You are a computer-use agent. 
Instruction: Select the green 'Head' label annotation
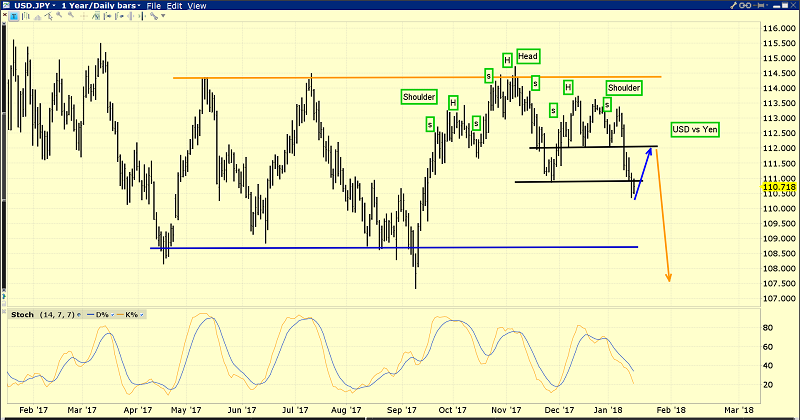pos(529,57)
